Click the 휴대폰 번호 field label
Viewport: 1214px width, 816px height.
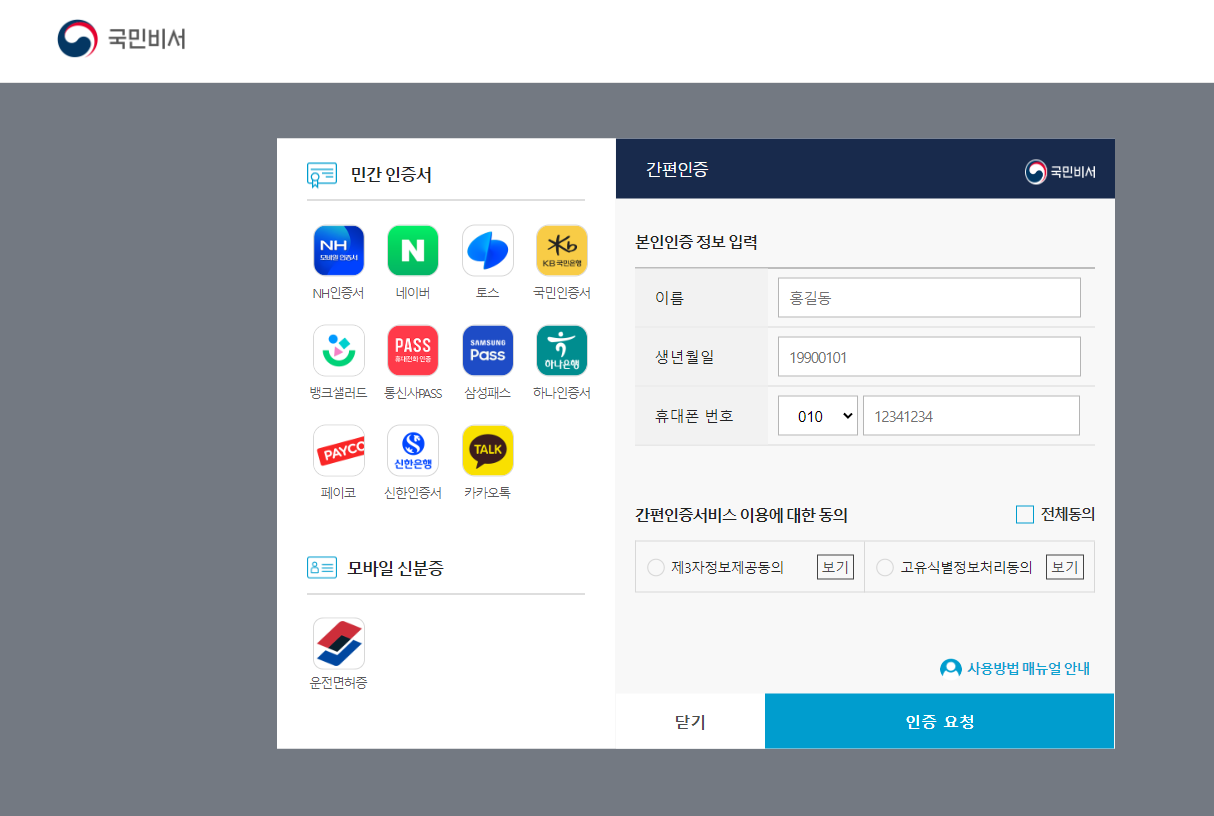(x=694, y=416)
